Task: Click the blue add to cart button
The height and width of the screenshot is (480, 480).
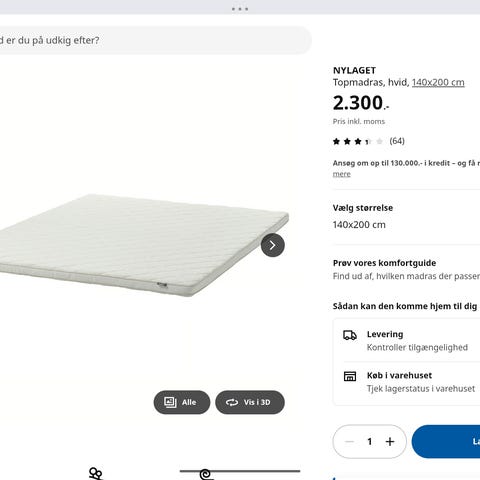Action: pos(446,442)
